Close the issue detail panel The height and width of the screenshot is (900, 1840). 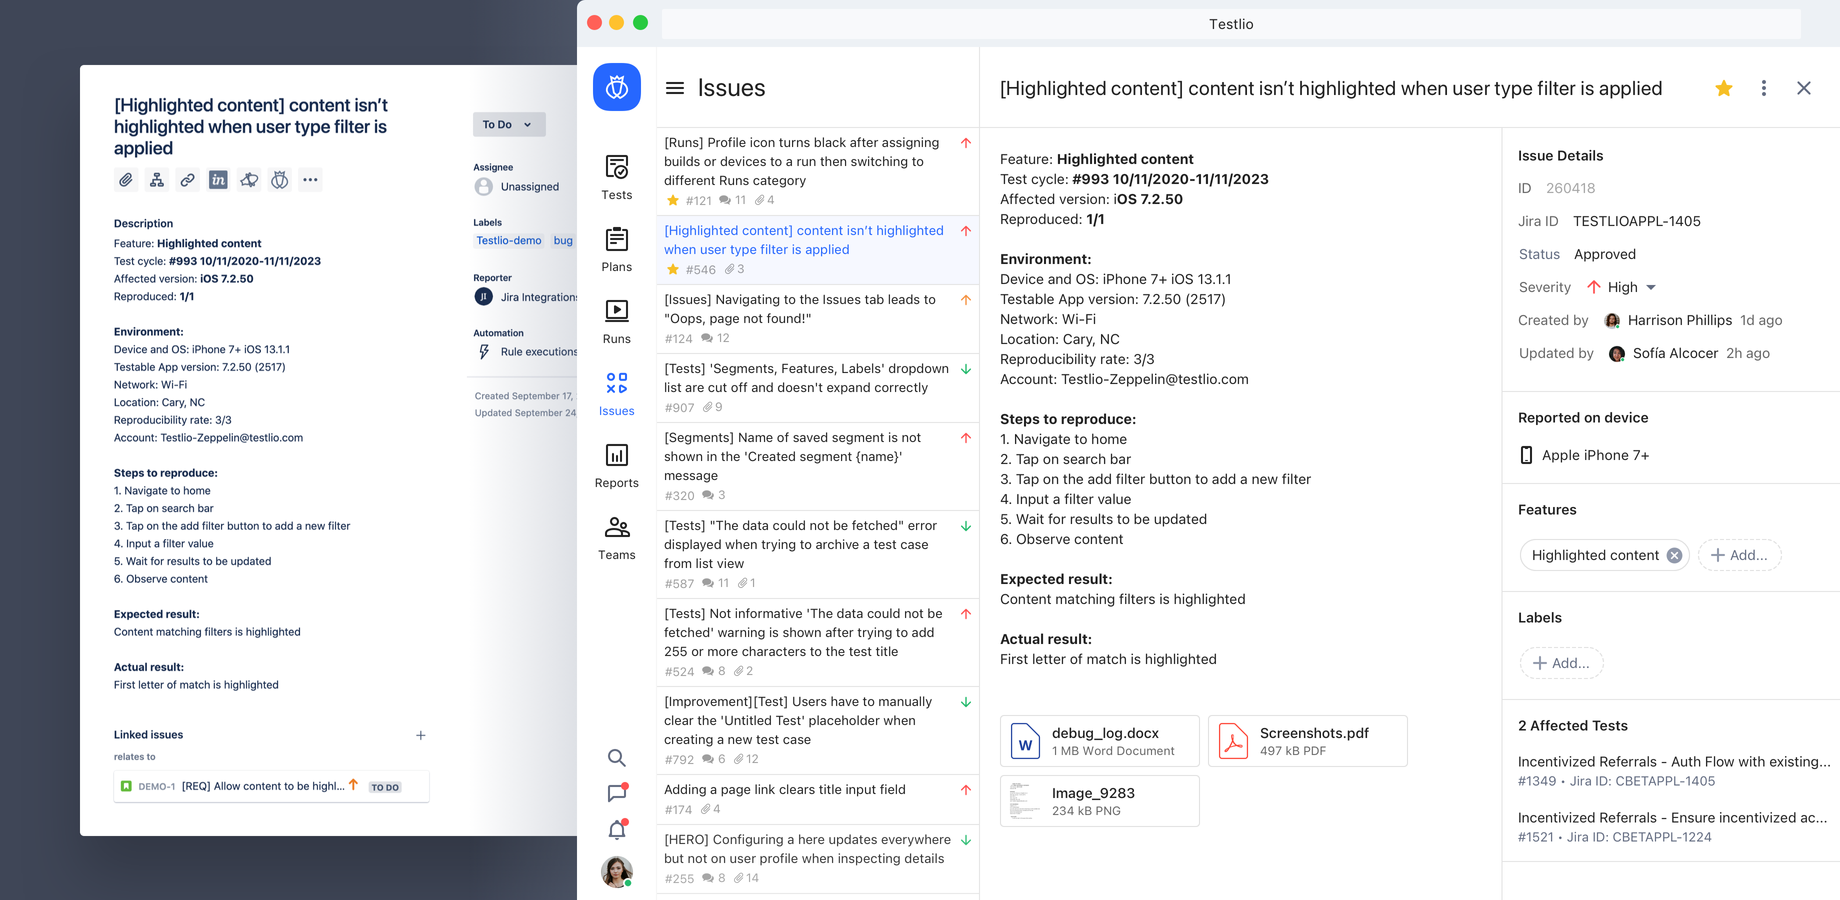point(1804,88)
